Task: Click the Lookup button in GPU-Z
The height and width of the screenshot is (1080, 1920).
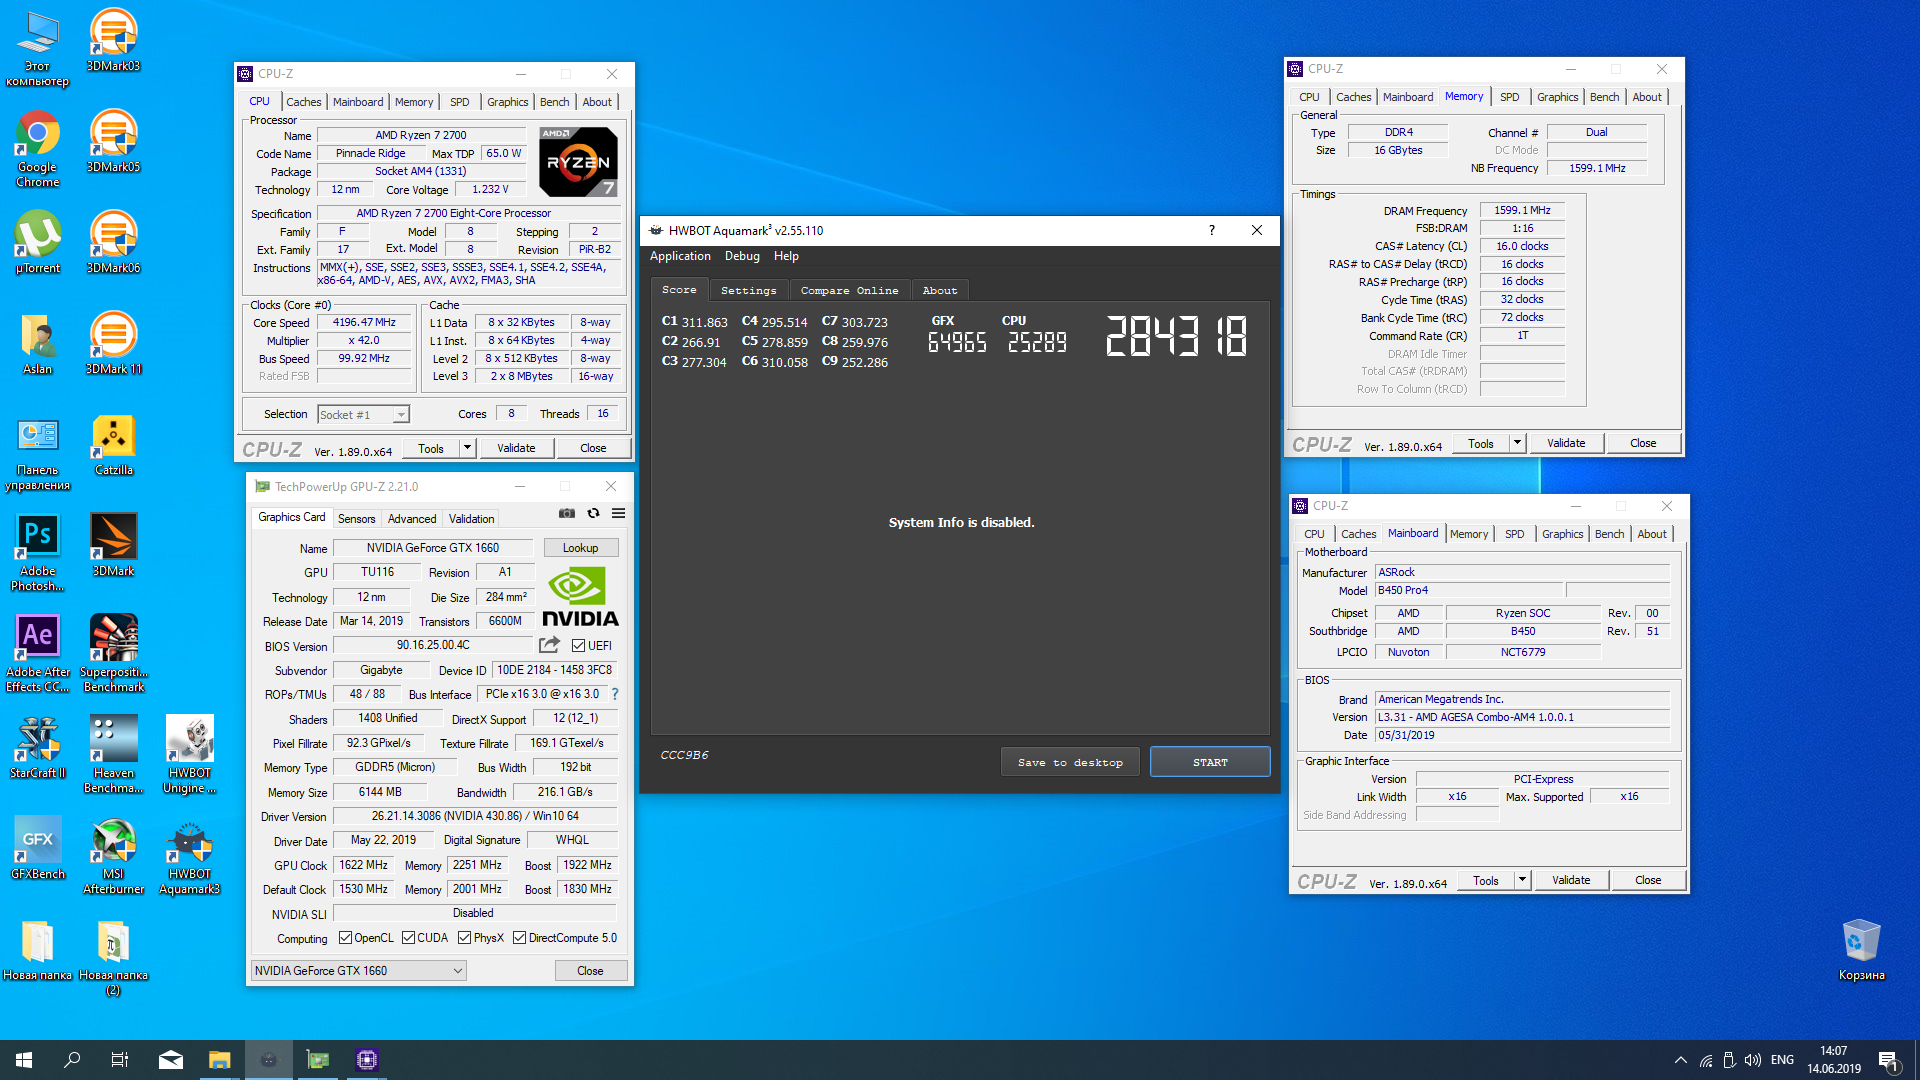Action: 580,548
